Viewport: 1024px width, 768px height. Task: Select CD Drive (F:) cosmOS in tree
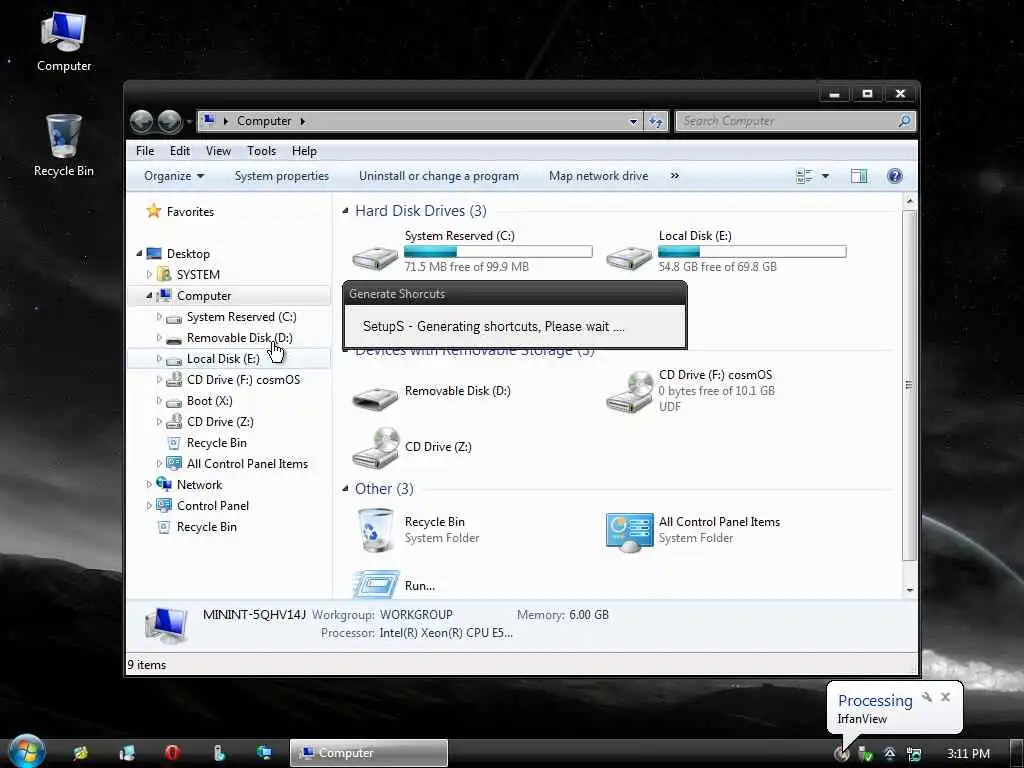(243, 380)
